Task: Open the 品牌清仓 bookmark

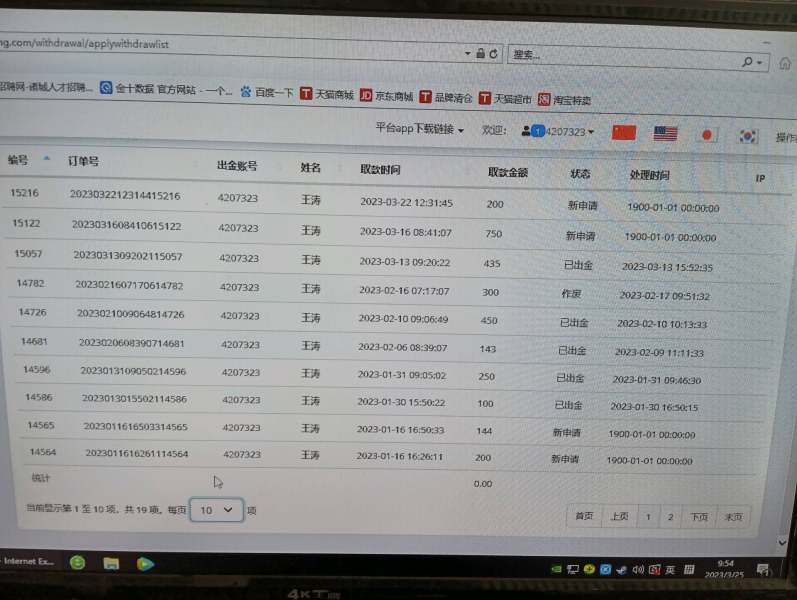Action: tap(446, 97)
